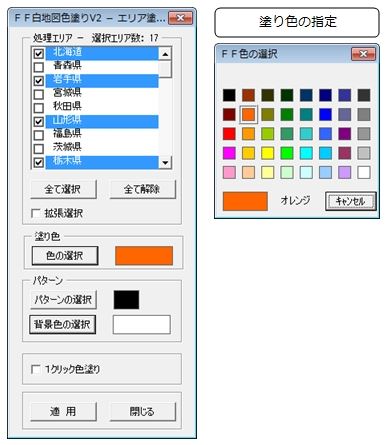Click the list scroll-down arrow
Screen dimensions: 387x445
pyautogui.click(x=165, y=163)
